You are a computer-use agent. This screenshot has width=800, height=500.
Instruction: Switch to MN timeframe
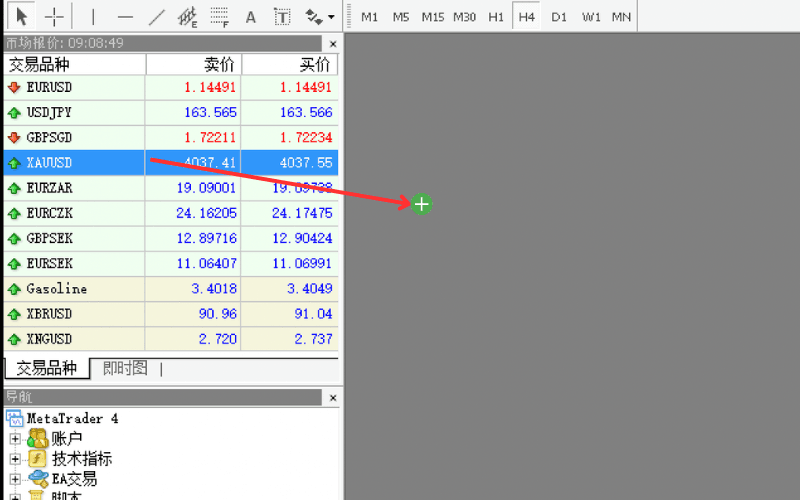tap(621, 17)
